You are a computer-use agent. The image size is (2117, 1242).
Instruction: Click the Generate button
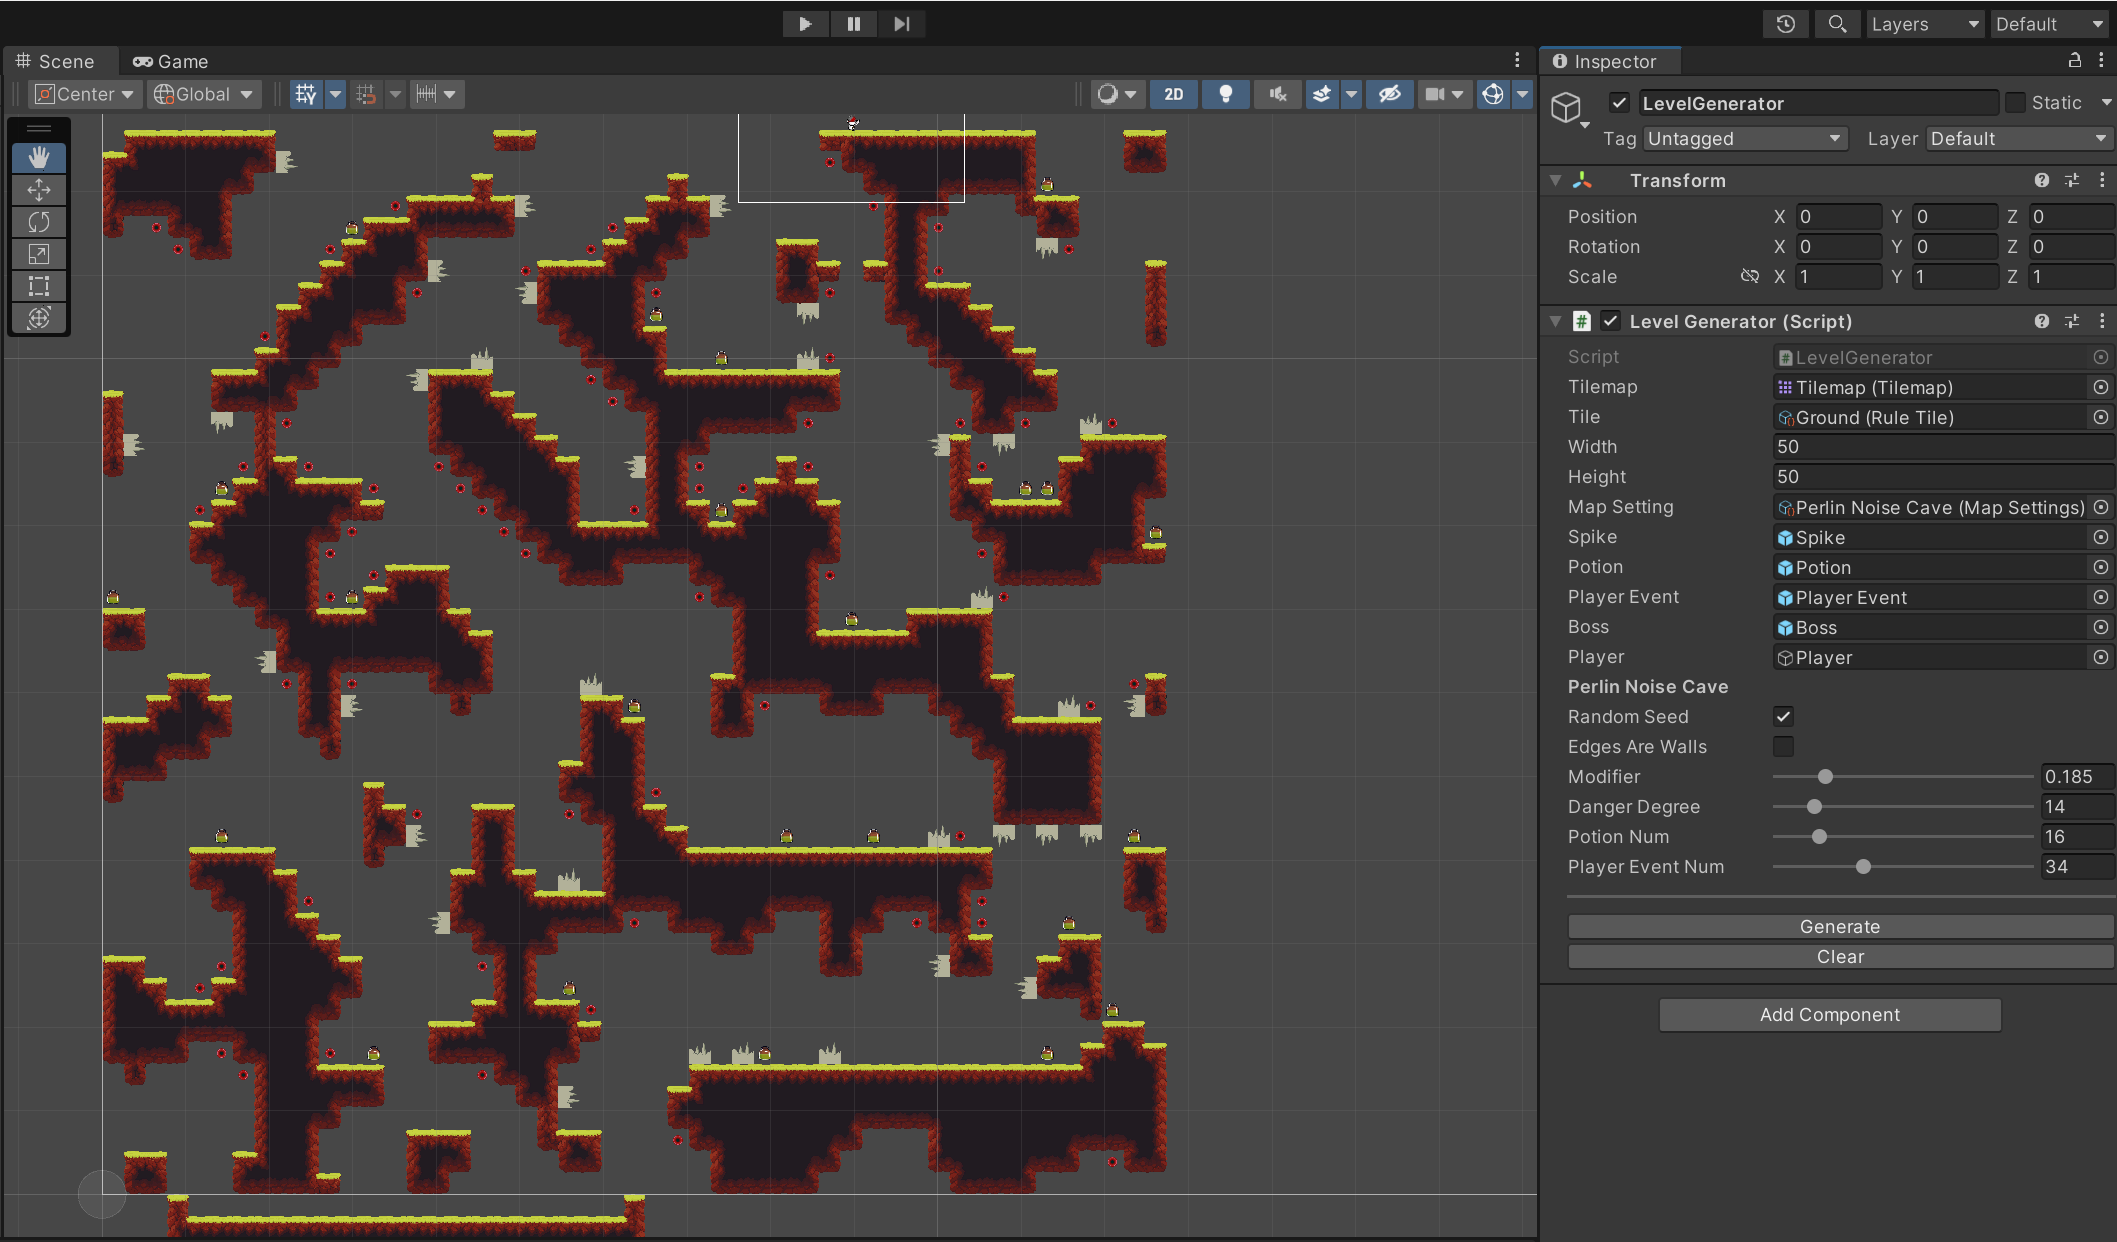(1839, 926)
